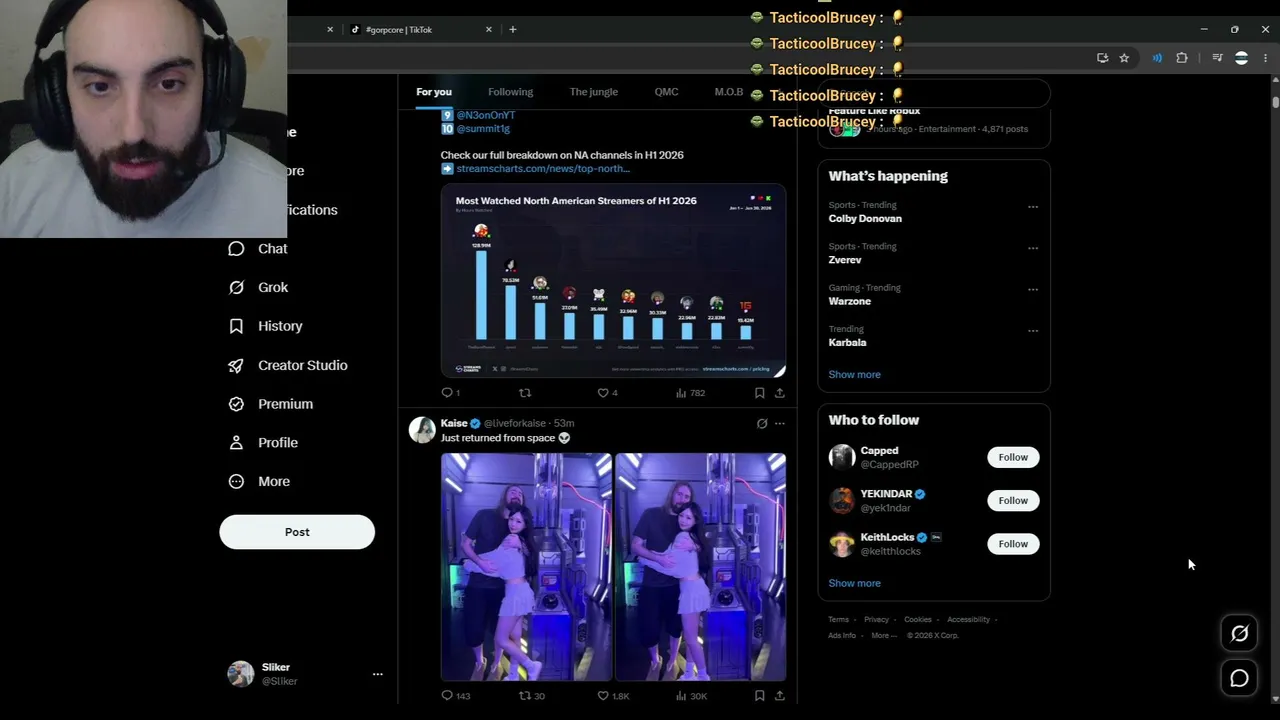Follow Capped

coord(1013,457)
